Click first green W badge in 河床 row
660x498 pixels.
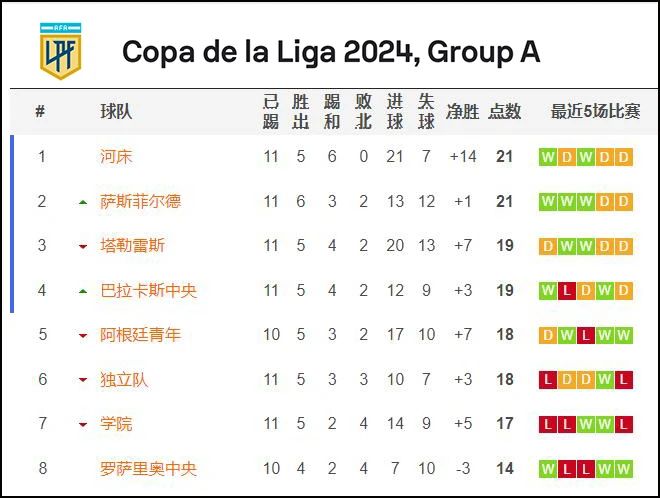click(548, 157)
